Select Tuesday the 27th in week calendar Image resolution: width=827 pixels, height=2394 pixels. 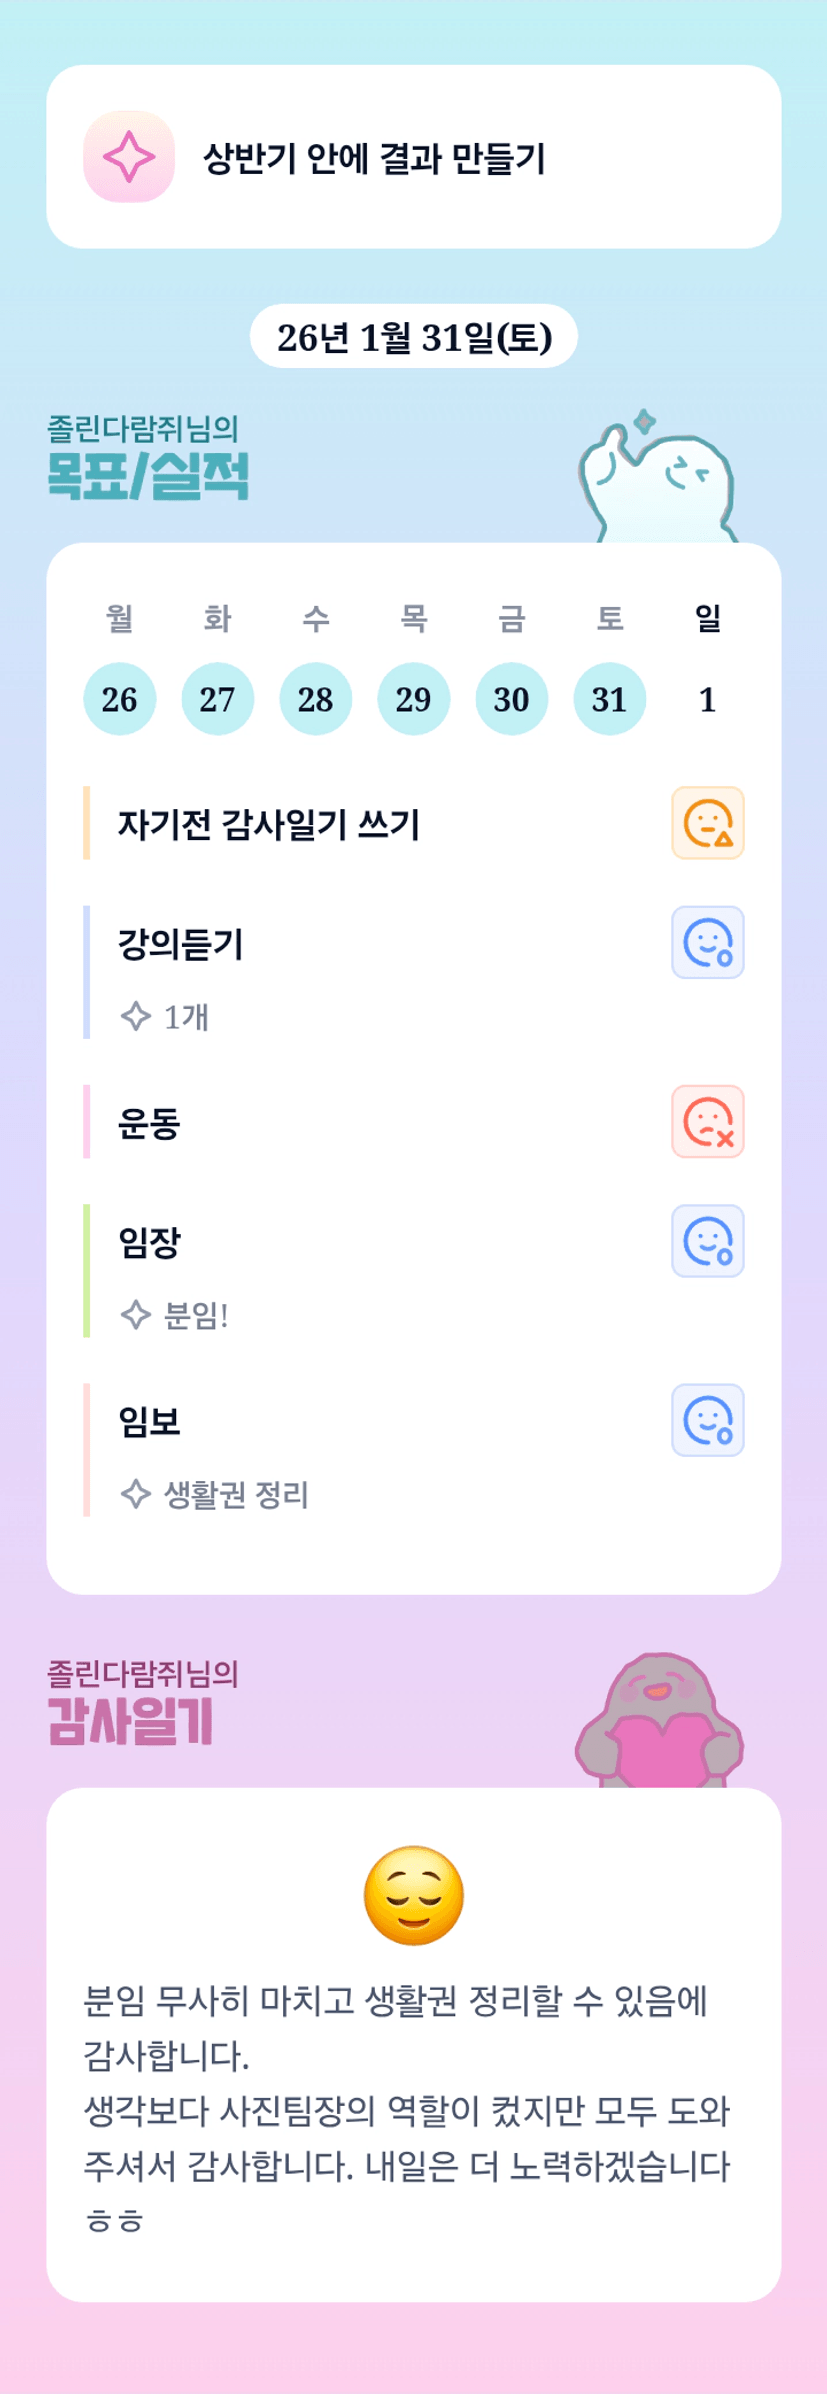pos(217,699)
